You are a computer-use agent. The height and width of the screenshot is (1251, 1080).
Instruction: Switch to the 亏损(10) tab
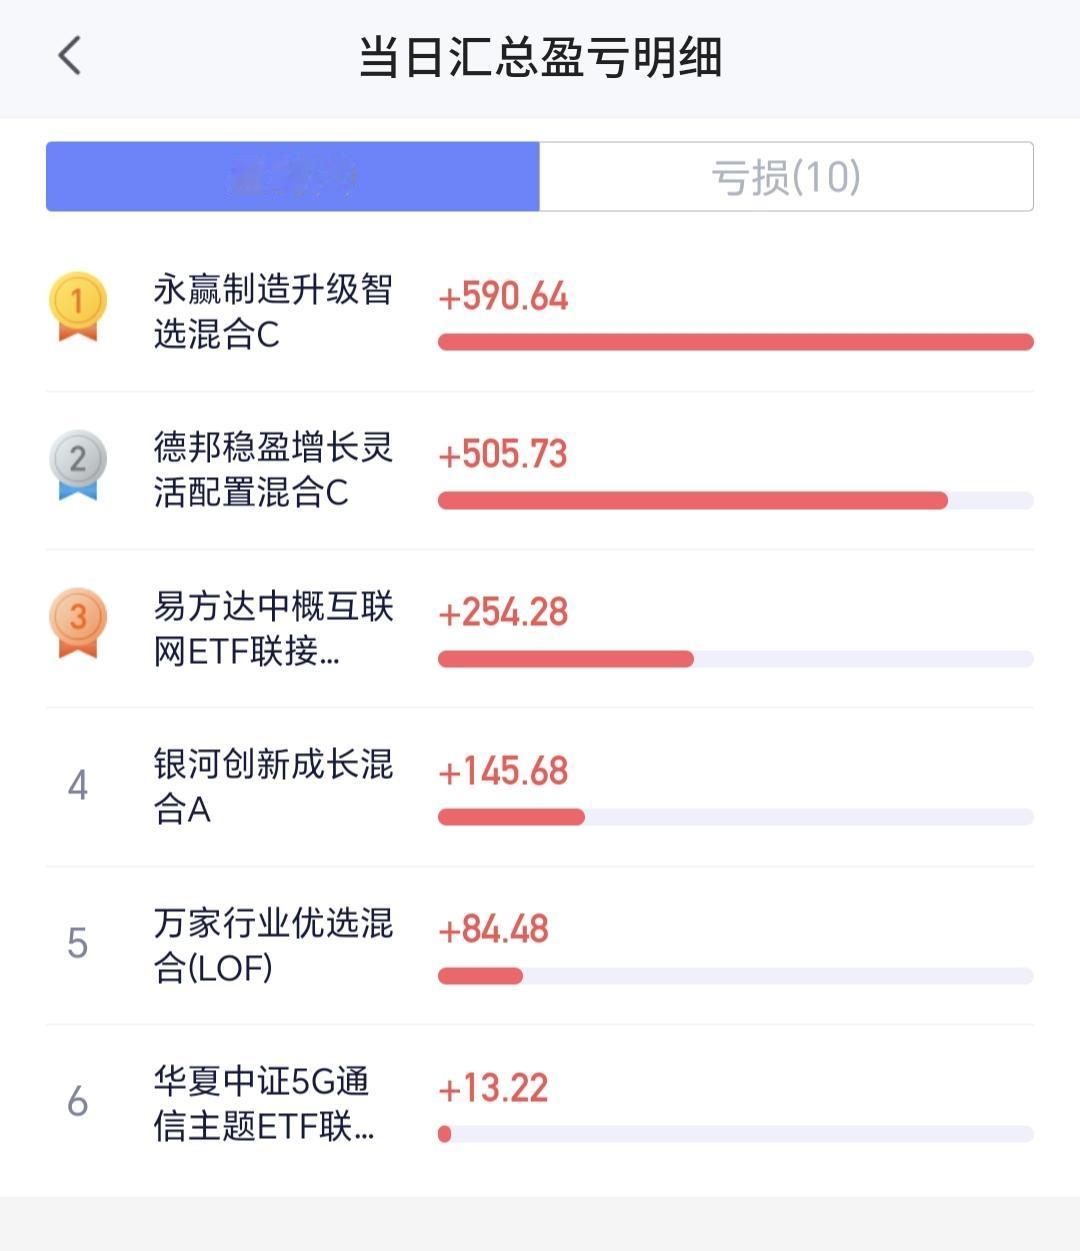pyautogui.click(x=786, y=177)
